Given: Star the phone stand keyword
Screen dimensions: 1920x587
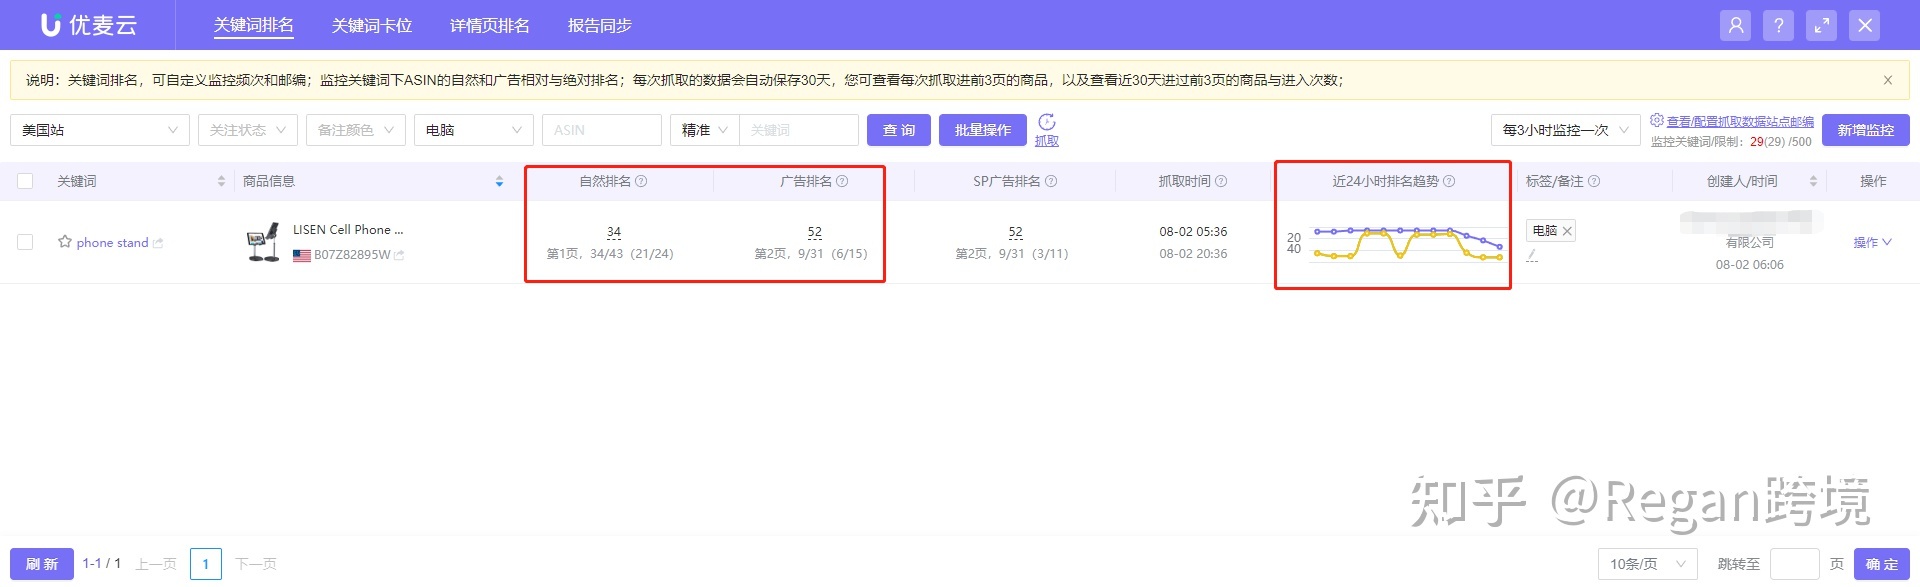Looking at the screenshot, I should [x=65, y=242].
